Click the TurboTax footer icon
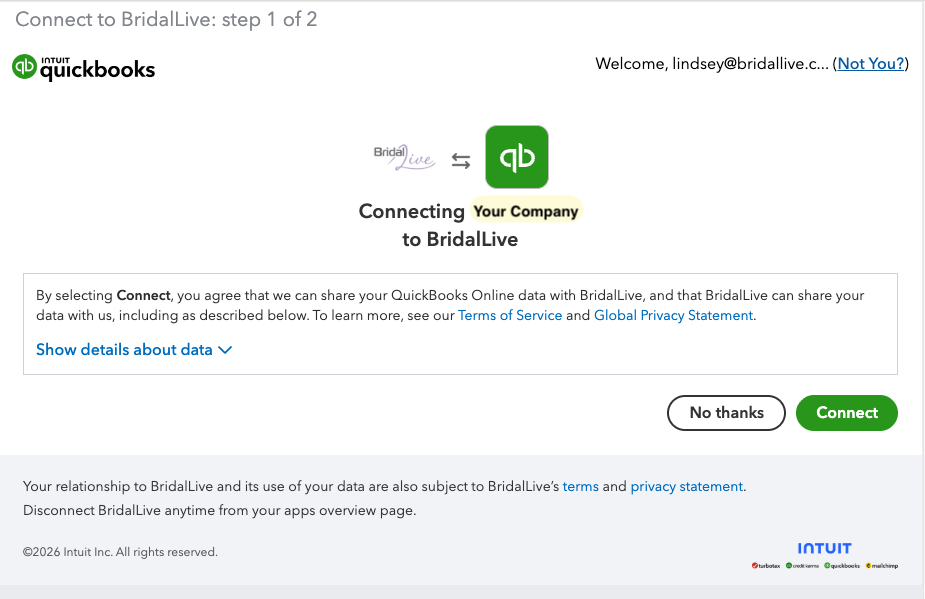 pyautogui.click(x=767, y=566)
